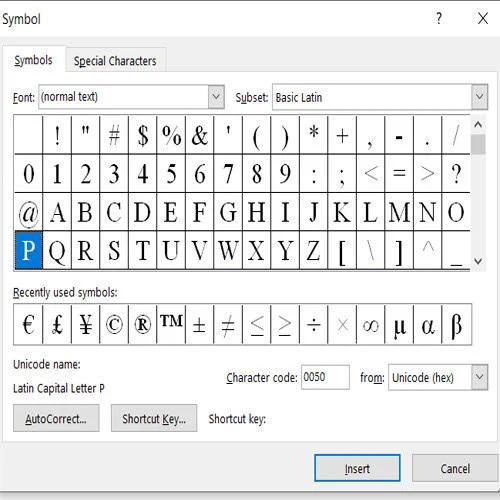The image size is (500, 500).
Task: Expand the Subset dropdown showing Basic Latin
Action: tap(479, 97)
